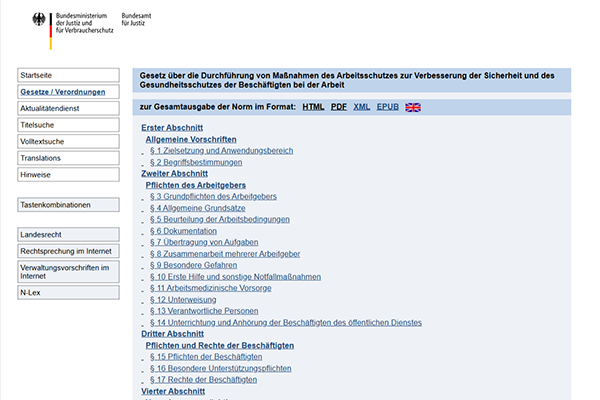The width and height of the screenshot is (600, 400).
Task: Open the Titelsuche search page
Action: pyautogui.click(x=38, y=125)
